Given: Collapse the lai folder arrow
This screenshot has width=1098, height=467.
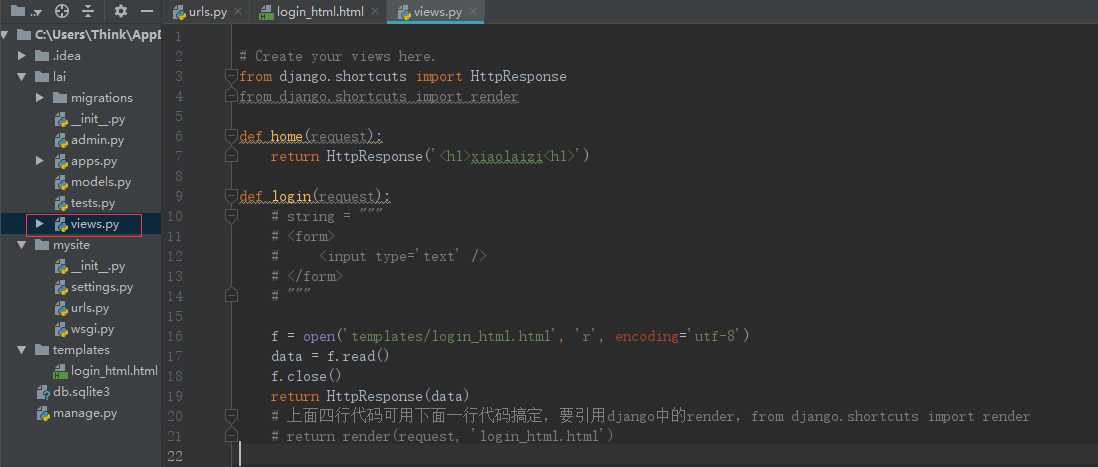Looking at the screenshot, I should [22, 76].
